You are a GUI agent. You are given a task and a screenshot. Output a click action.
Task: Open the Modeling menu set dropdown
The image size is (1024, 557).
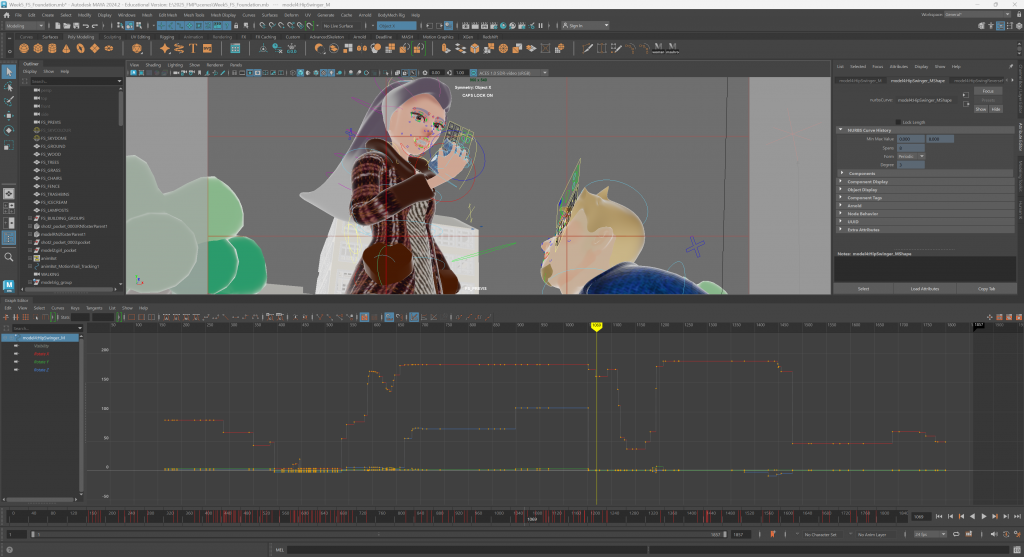pos(27,26)
